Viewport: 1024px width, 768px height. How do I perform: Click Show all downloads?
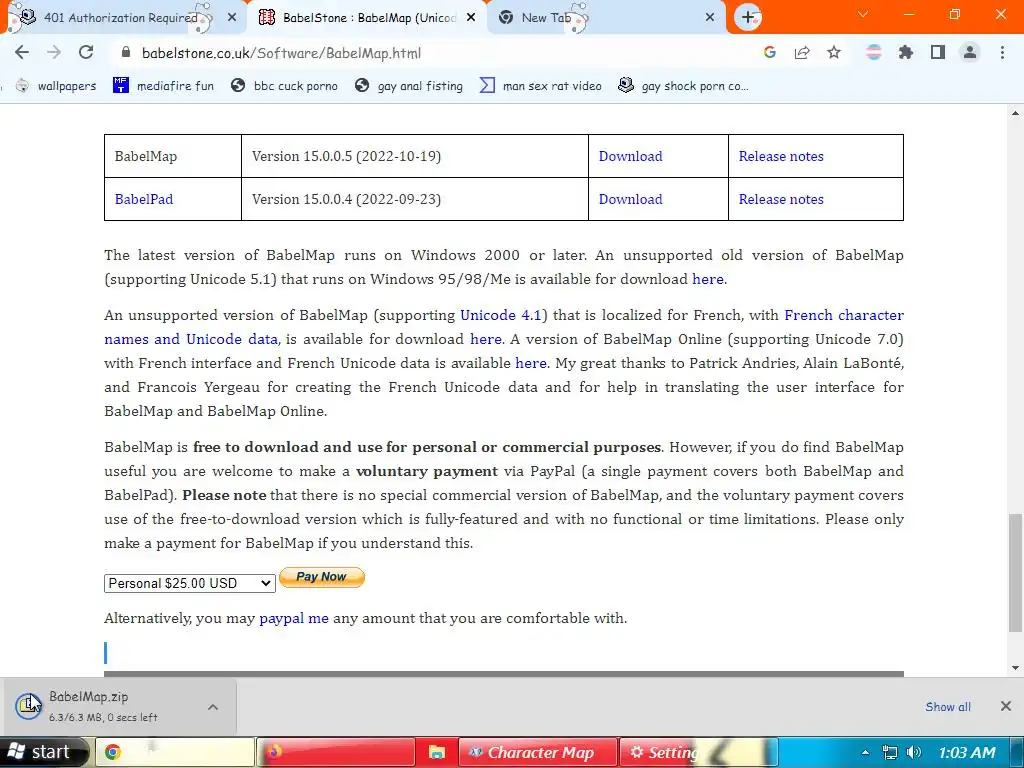tap(948, 707)
